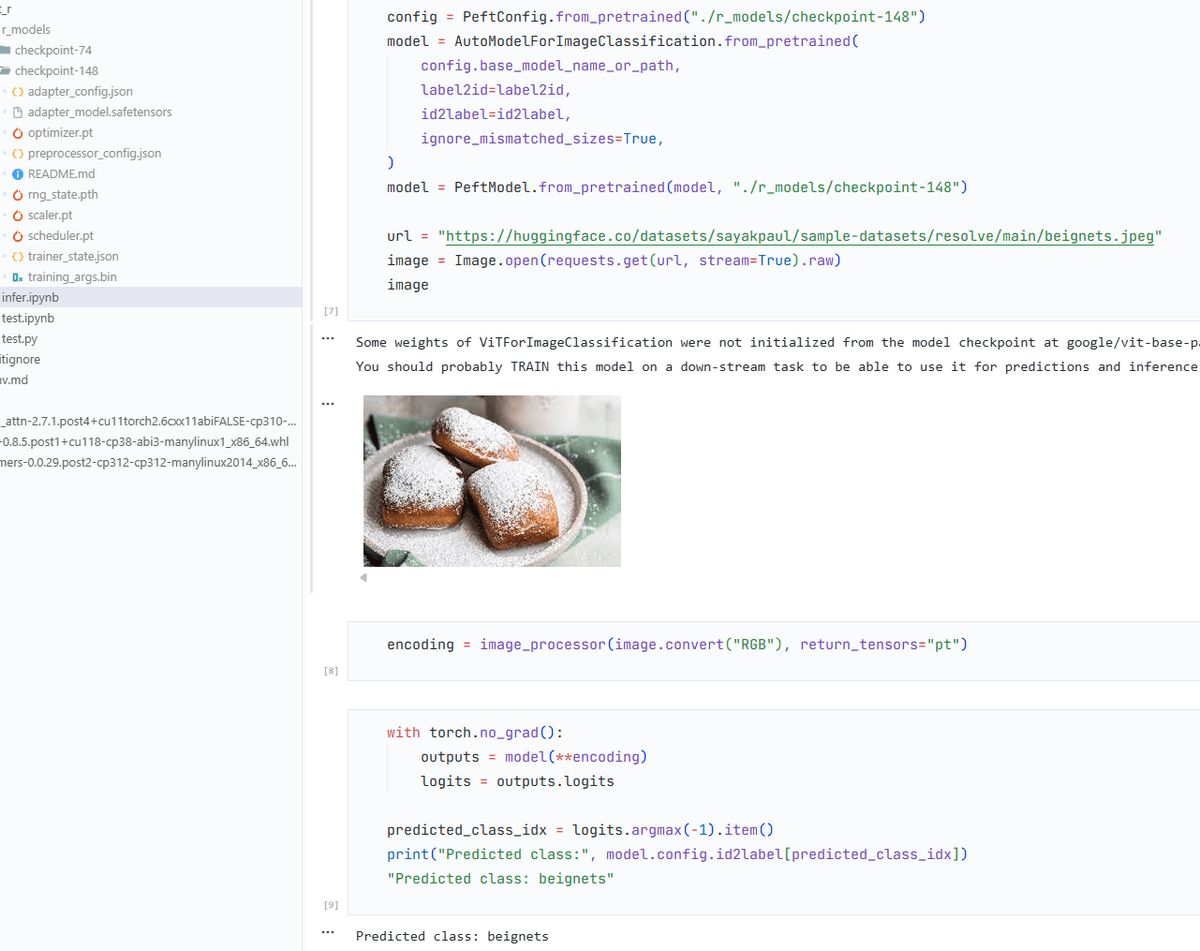Click the optimizer.pt PyTorch flame icon
Screen dimensions: 1200x951
pos(18,133)
